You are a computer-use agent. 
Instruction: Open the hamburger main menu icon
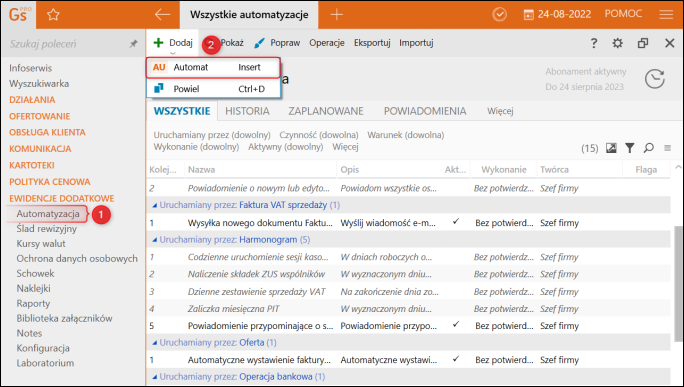tap(666, 14)
